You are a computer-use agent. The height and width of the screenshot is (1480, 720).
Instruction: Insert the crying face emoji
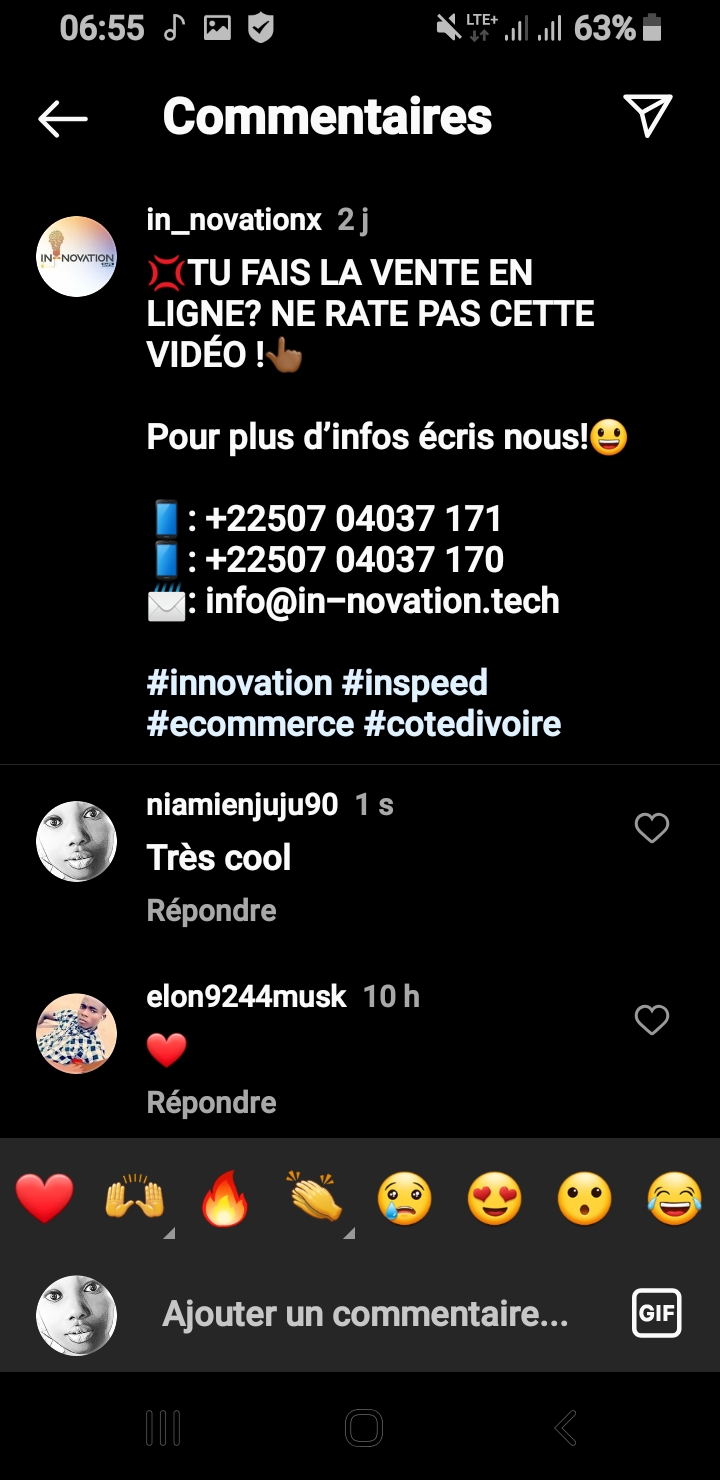tap(405, 1198)
